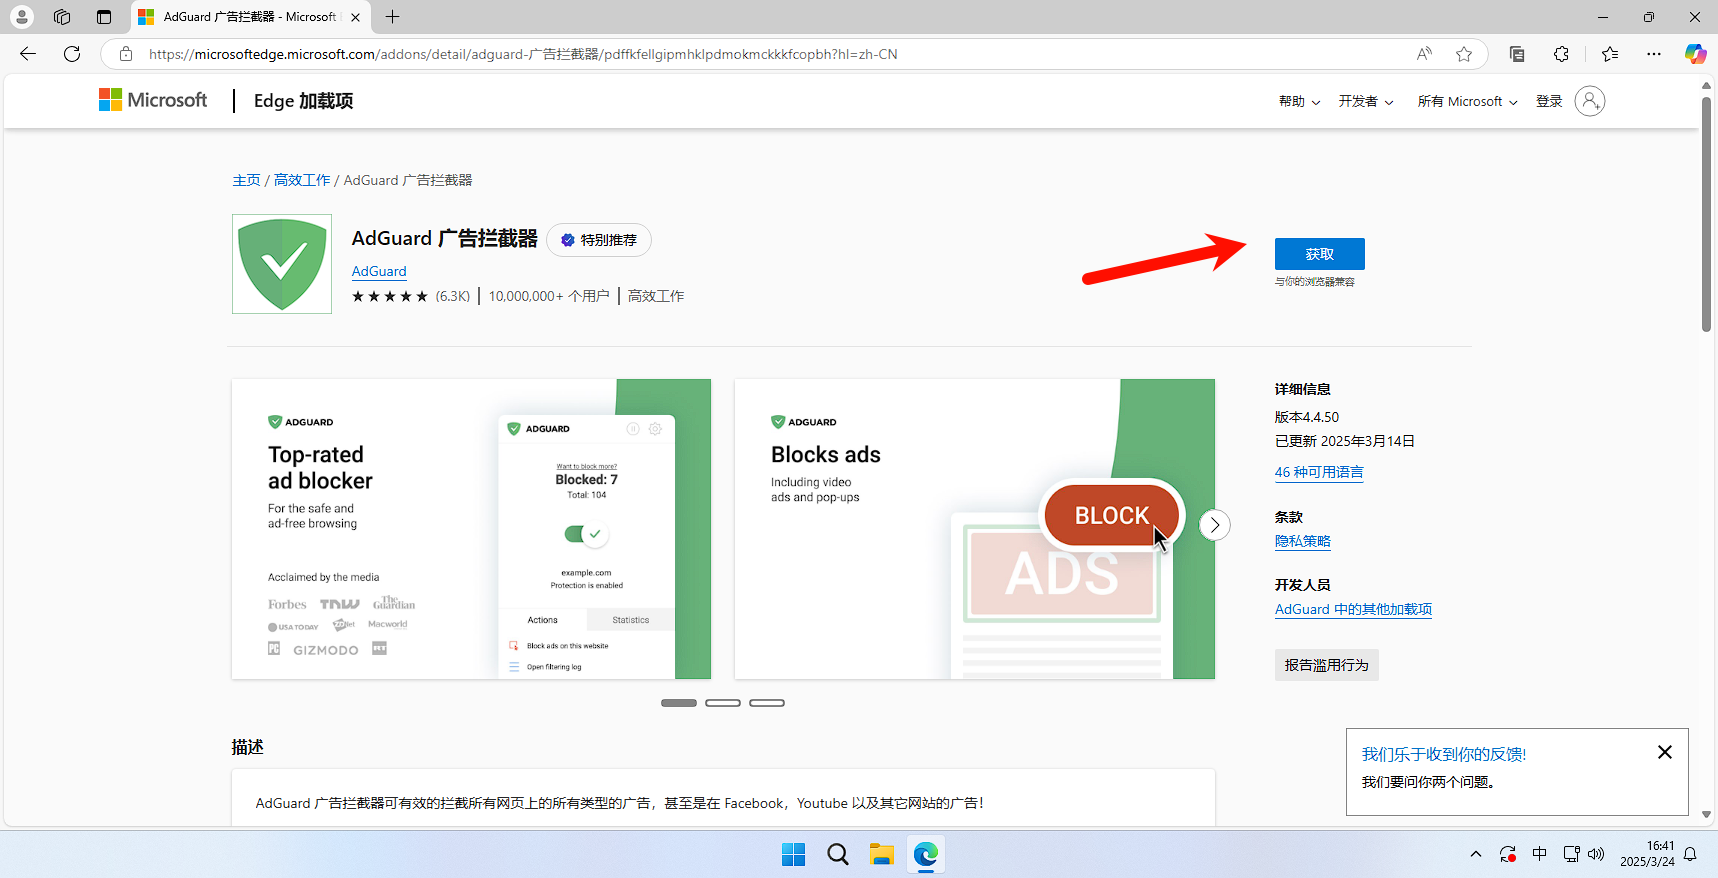Open volume control in tray
The width and height of the screenshot is (1718, 878).
pos(1596,854)
